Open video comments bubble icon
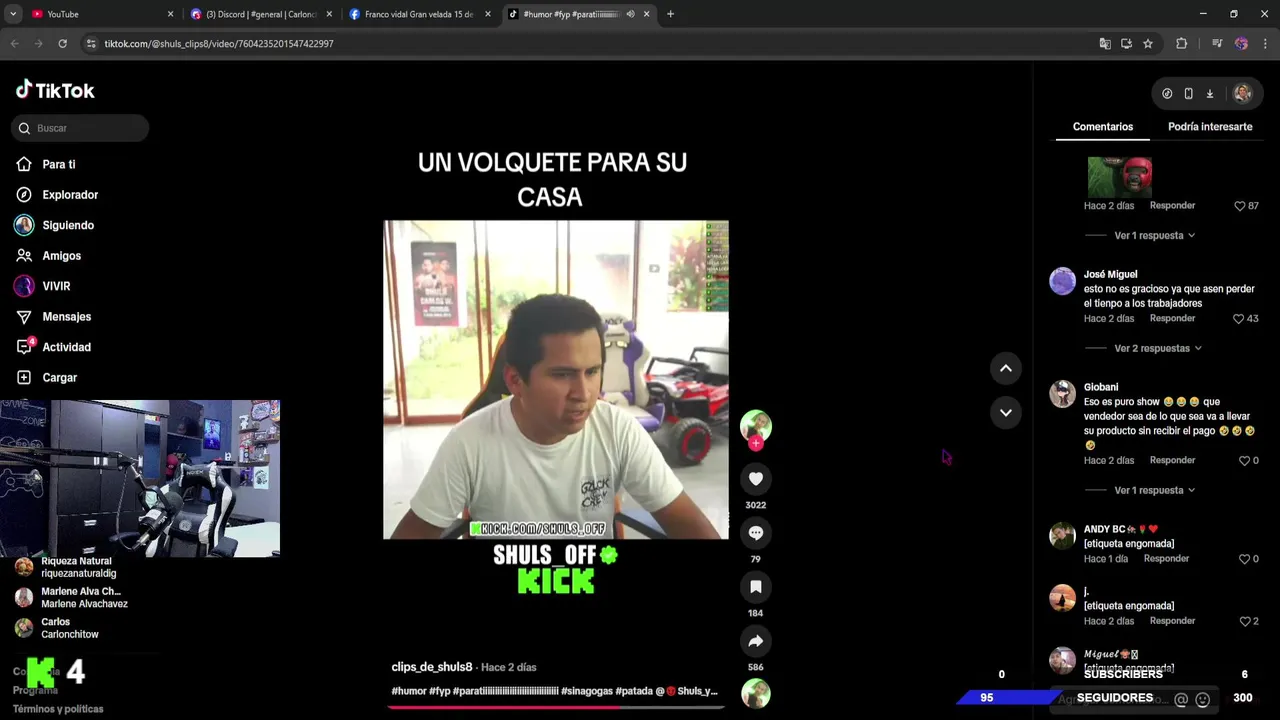 click(756, 533)
